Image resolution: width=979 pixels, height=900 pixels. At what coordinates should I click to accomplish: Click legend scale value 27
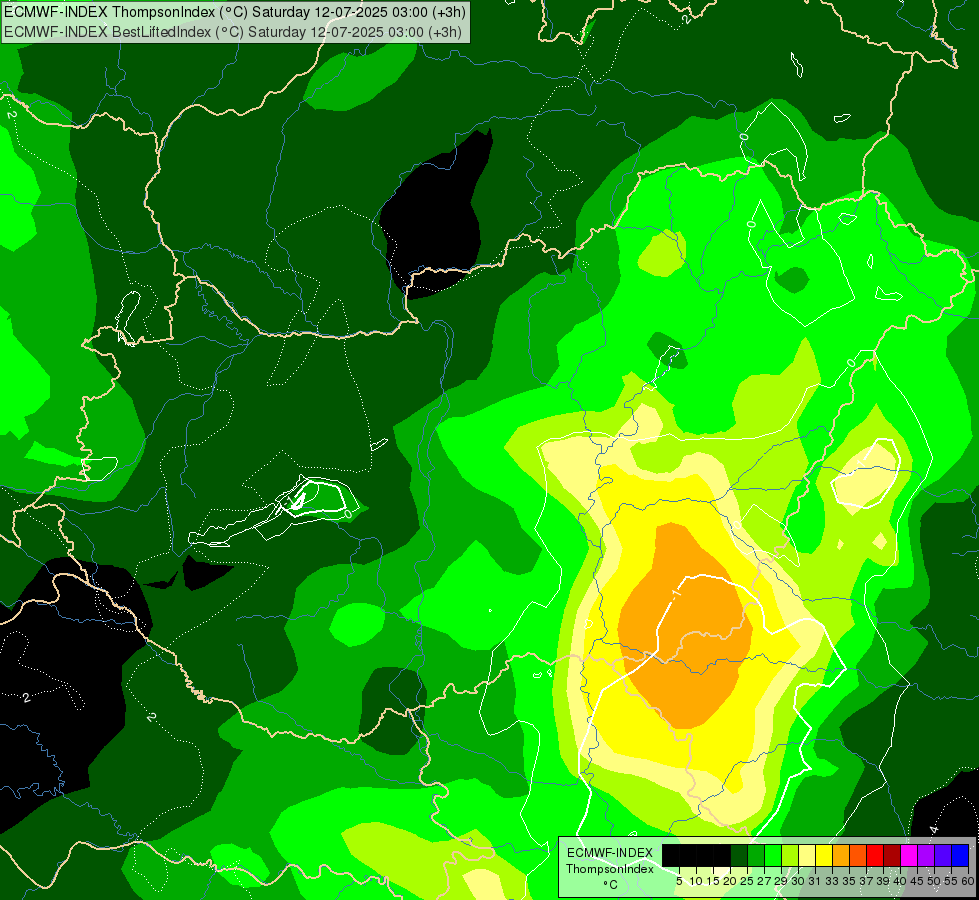pyautogui.click(x=764, y=881)
